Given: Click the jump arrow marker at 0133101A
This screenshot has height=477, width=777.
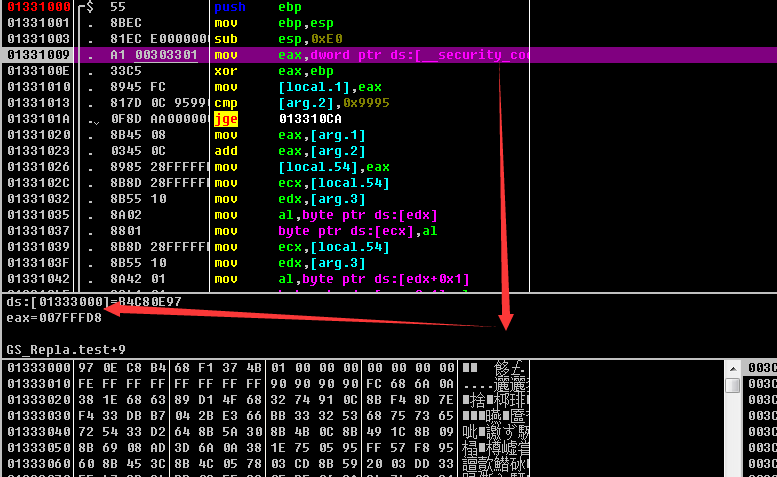Looking at the screenshot, I should tap(94, 119).
